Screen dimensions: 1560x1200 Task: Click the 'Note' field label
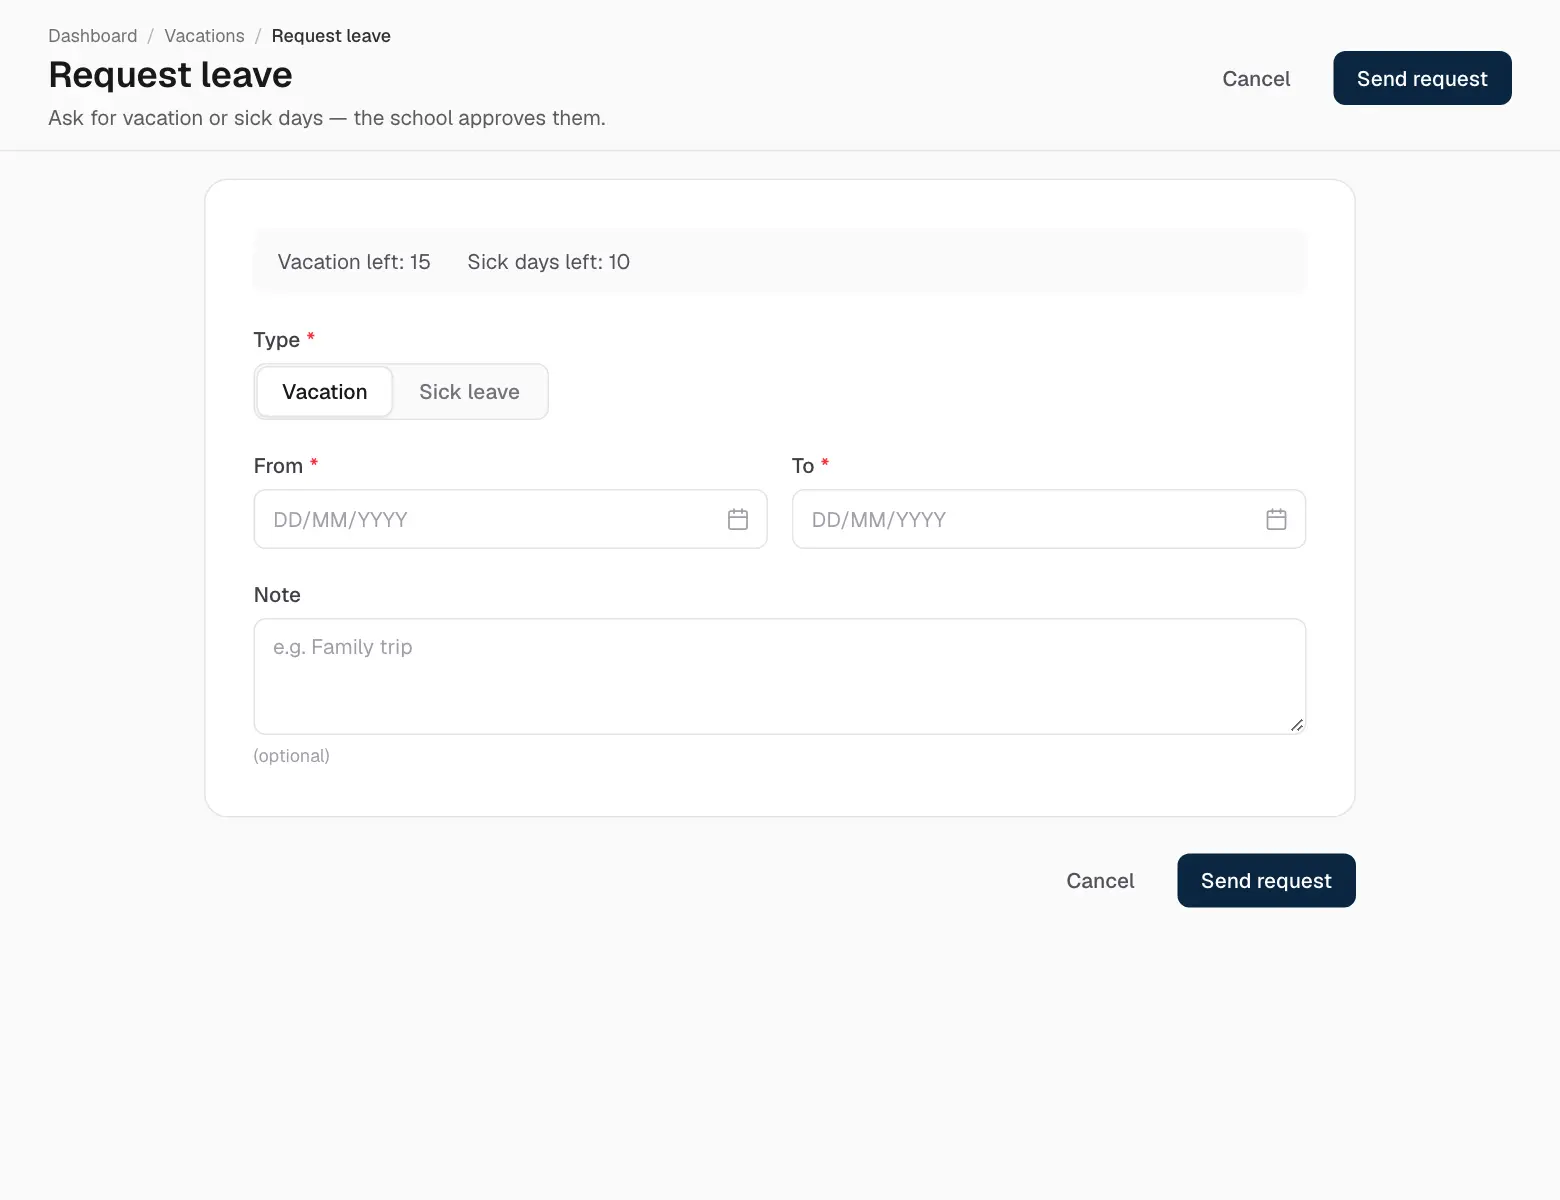click(x=277, y=595)
